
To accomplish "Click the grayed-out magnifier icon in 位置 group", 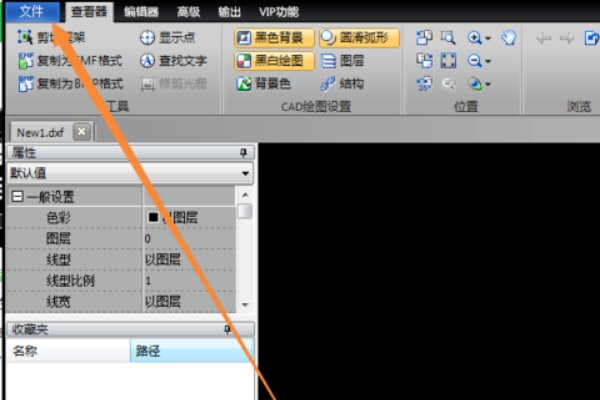I will pos(448,83).
